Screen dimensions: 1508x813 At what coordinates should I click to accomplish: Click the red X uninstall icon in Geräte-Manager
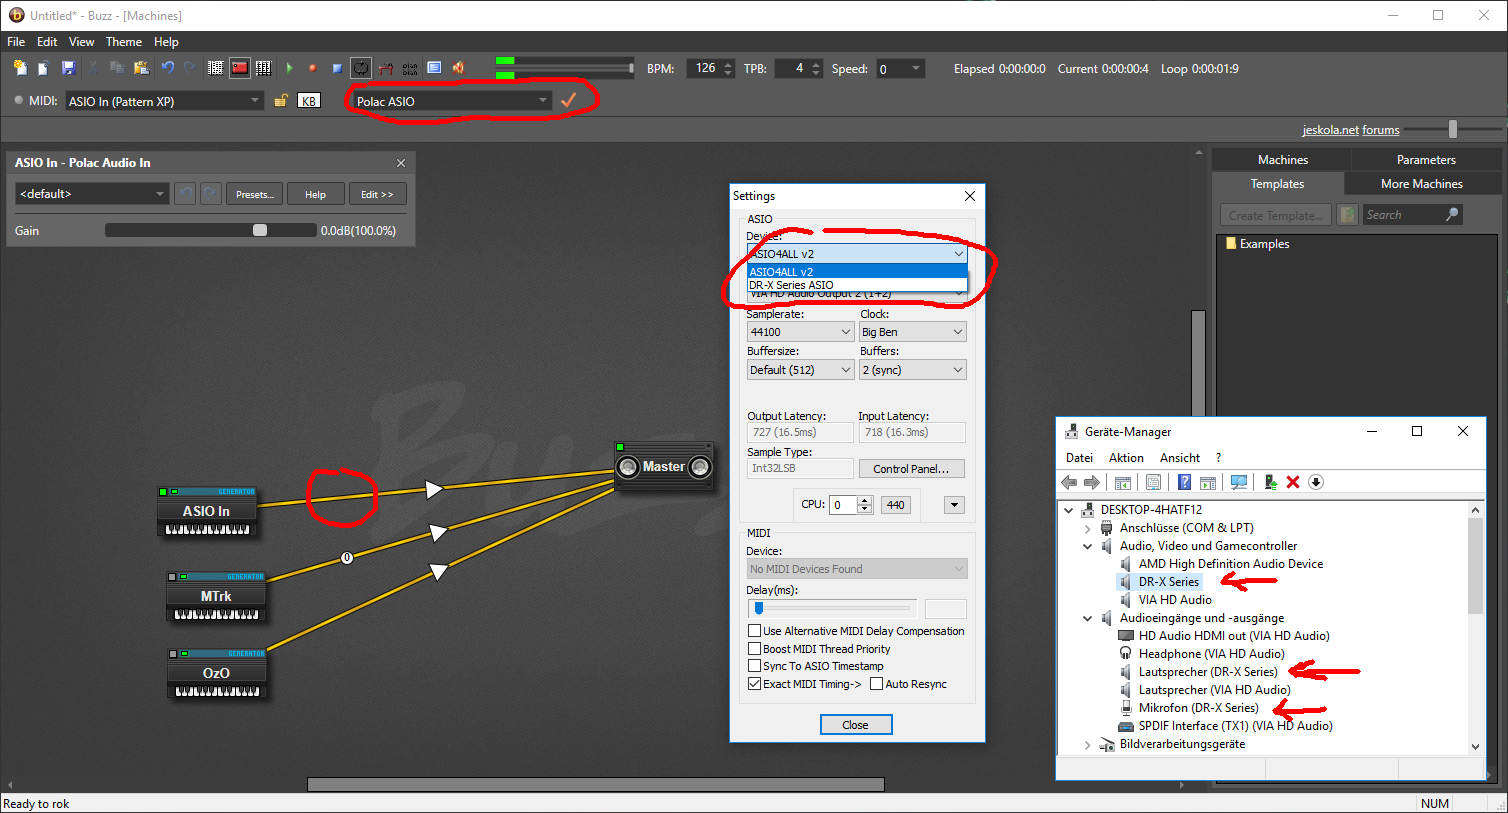(1292, 482)
